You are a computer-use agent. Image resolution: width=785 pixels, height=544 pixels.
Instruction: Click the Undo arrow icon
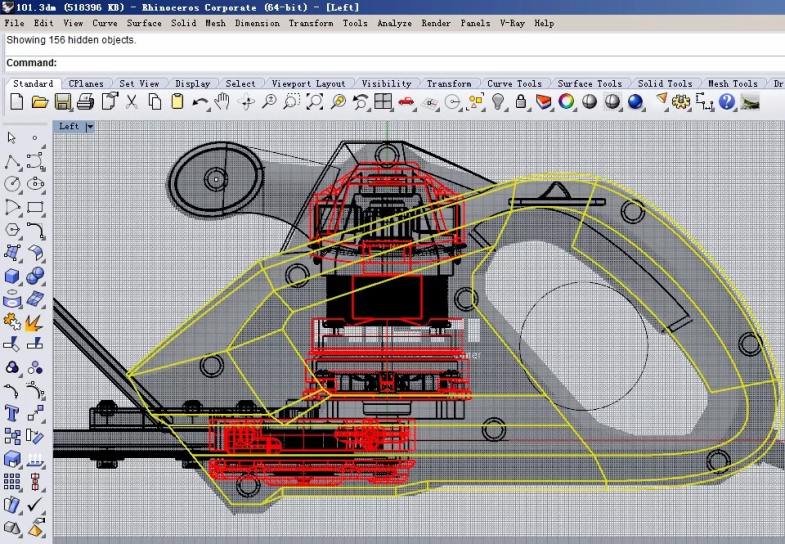pyautogui.click(x=200, y=102)
